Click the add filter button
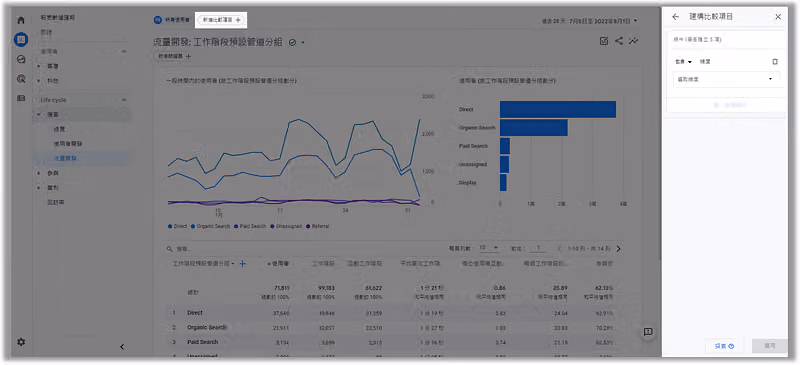The image size is (800, 365). point(174,56)
